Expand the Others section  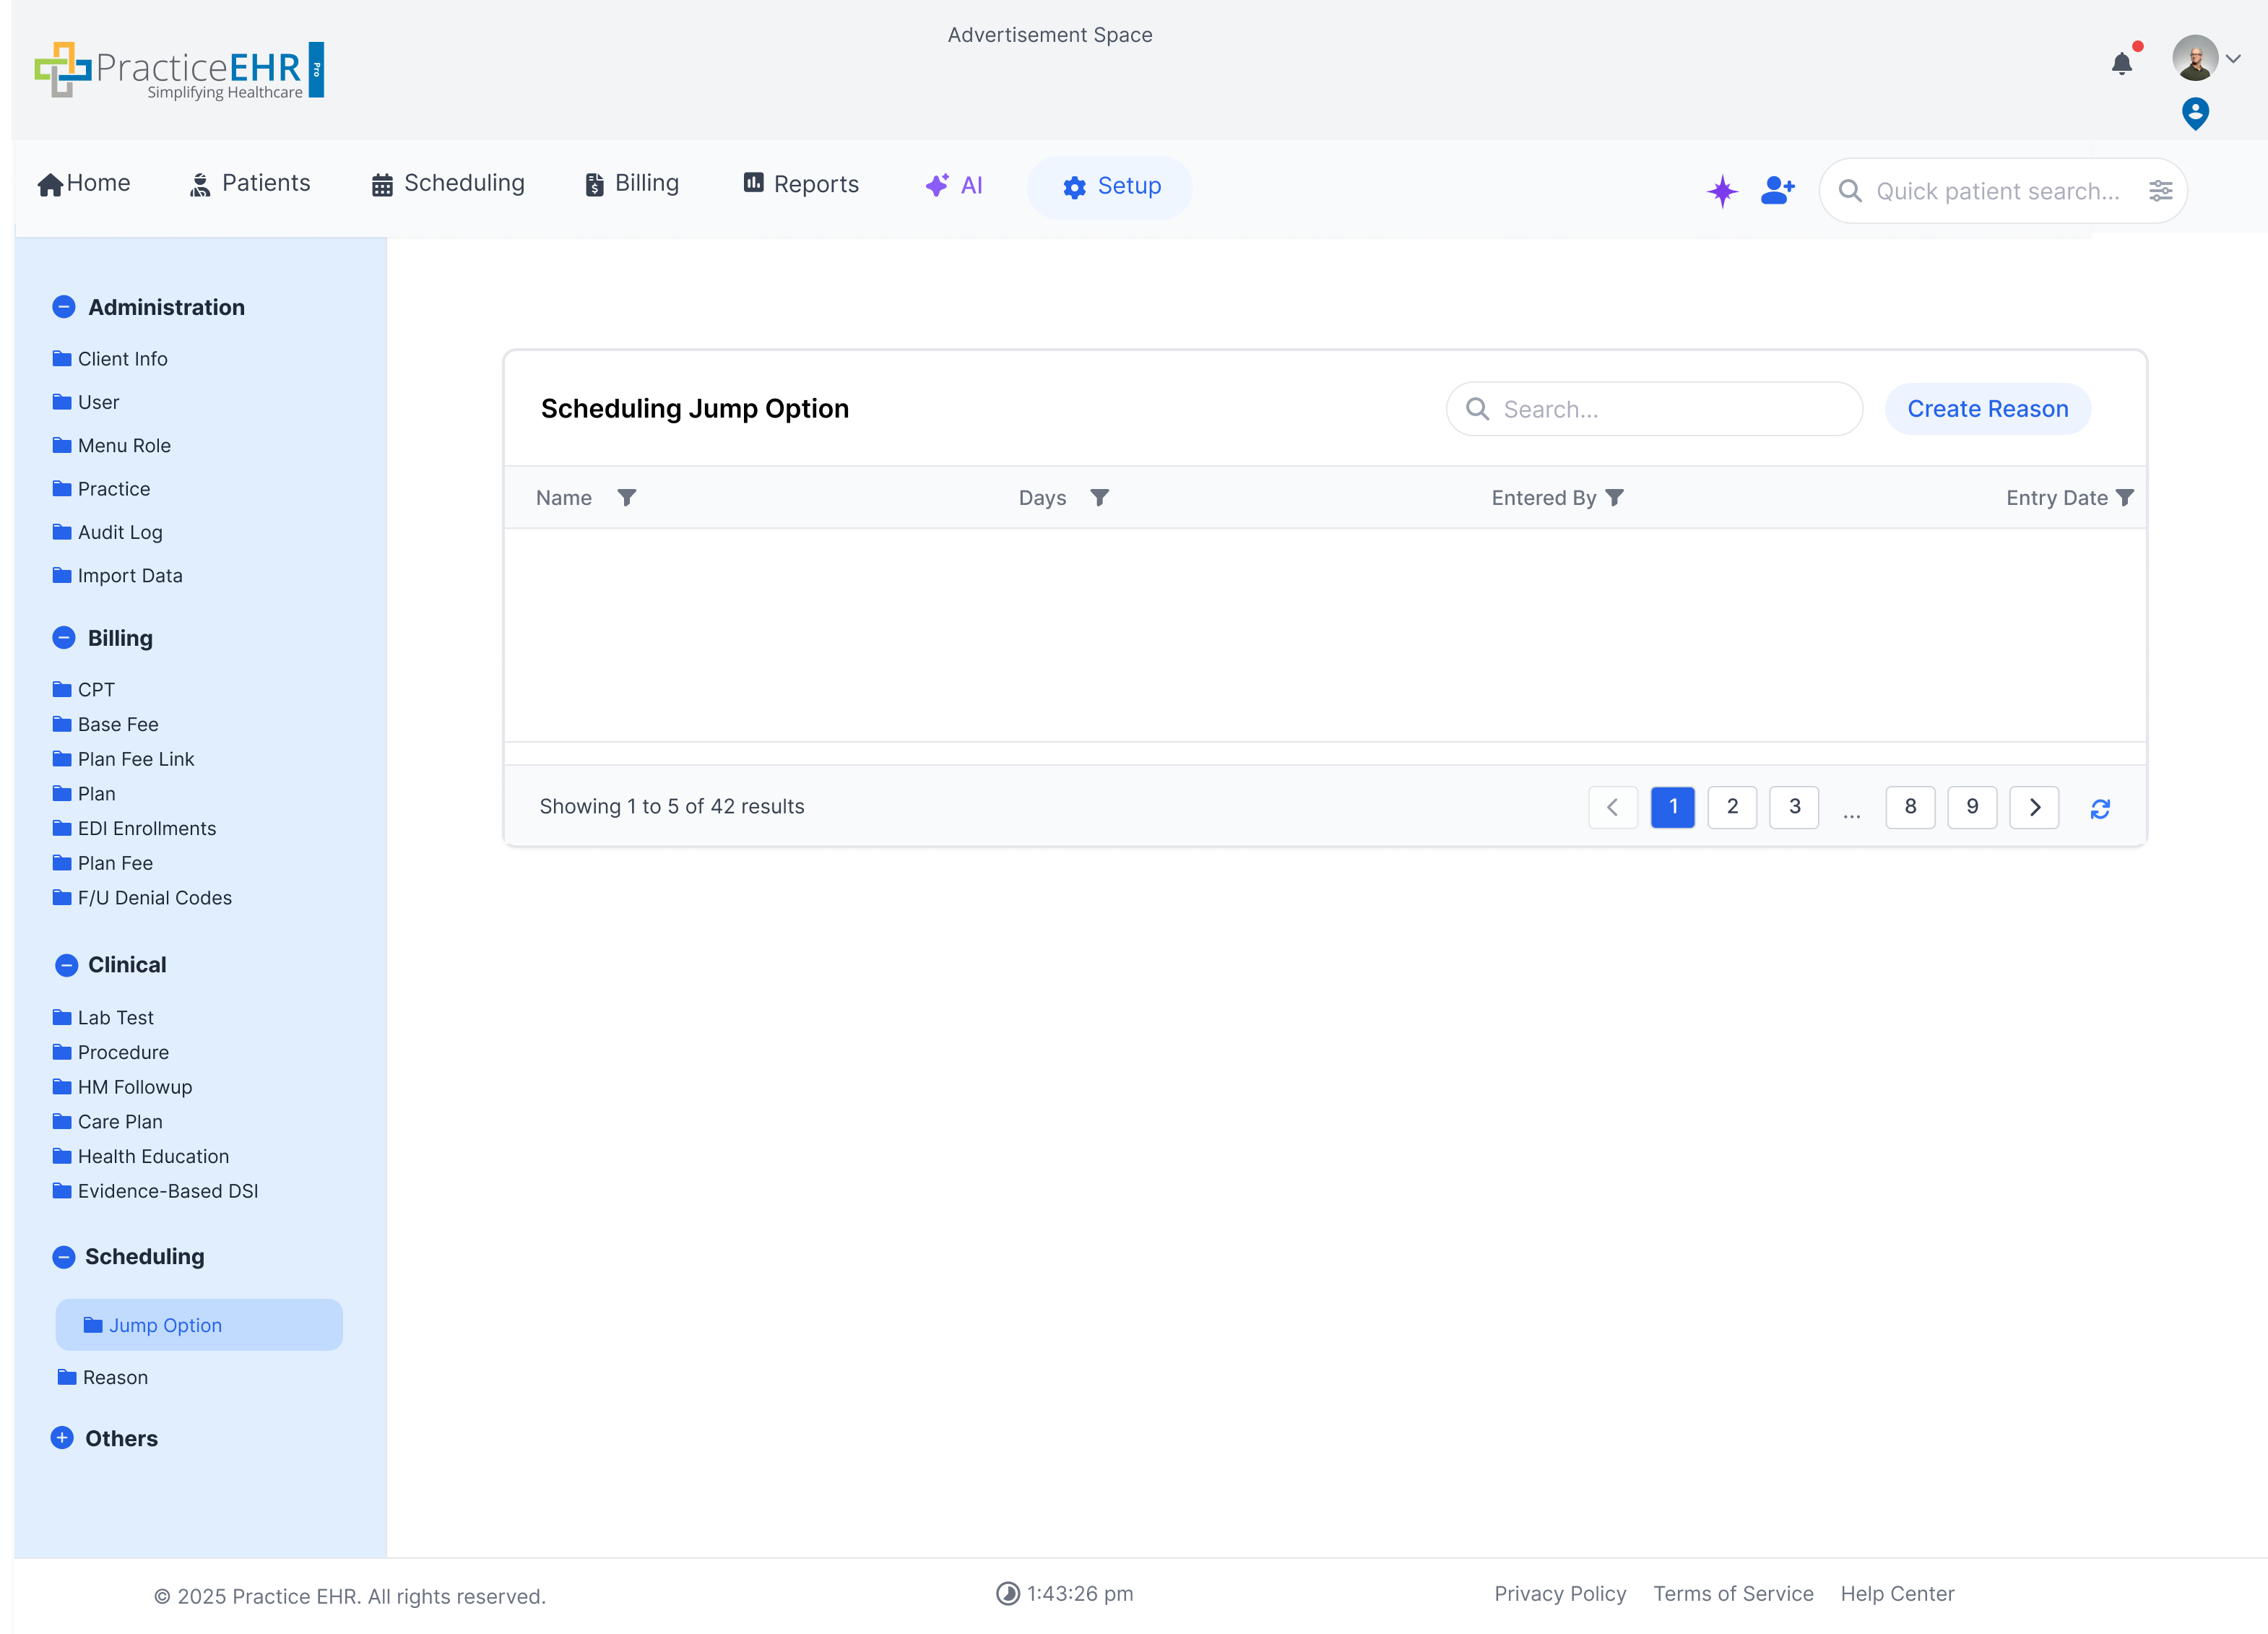coord(63,1438)
